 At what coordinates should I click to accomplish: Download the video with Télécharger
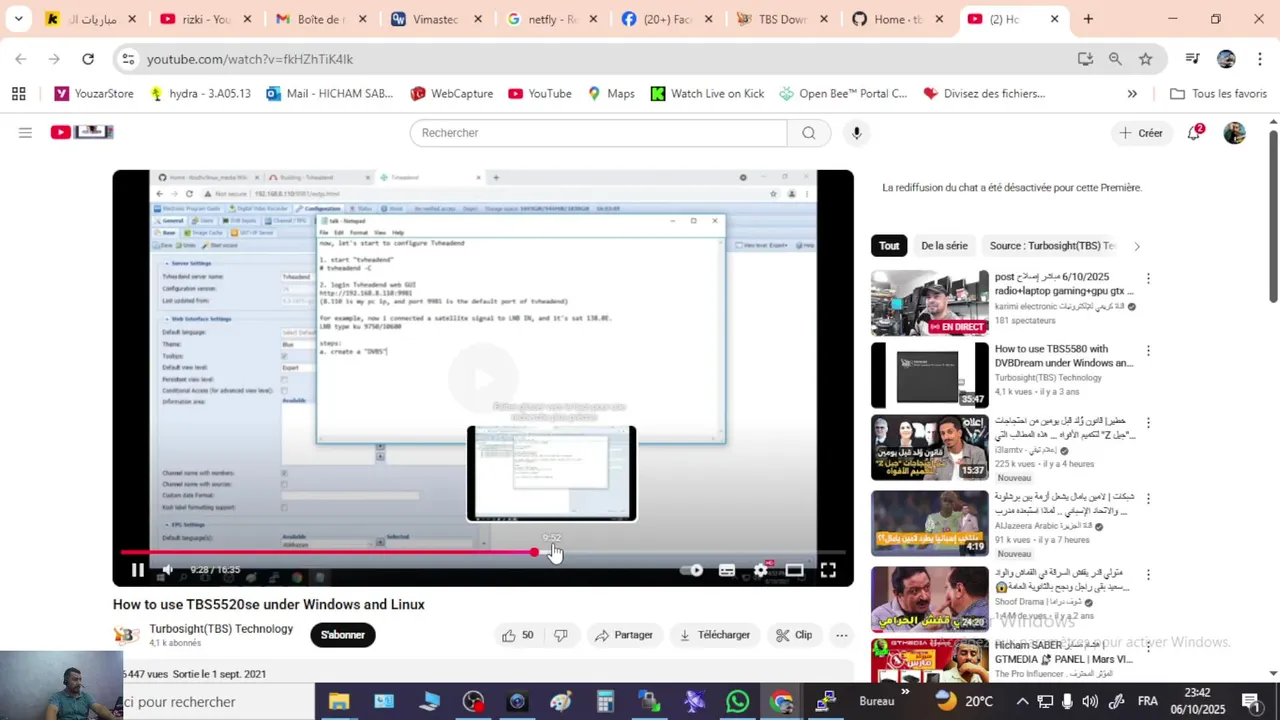click(x=714, y=635)
